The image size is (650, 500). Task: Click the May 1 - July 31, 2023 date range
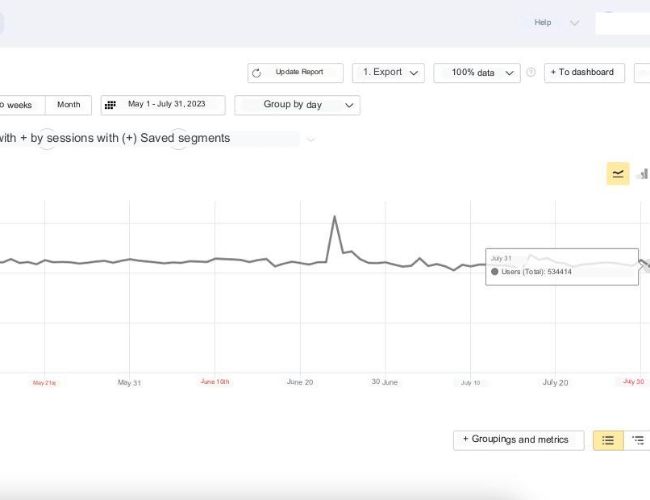click(166, 105)
